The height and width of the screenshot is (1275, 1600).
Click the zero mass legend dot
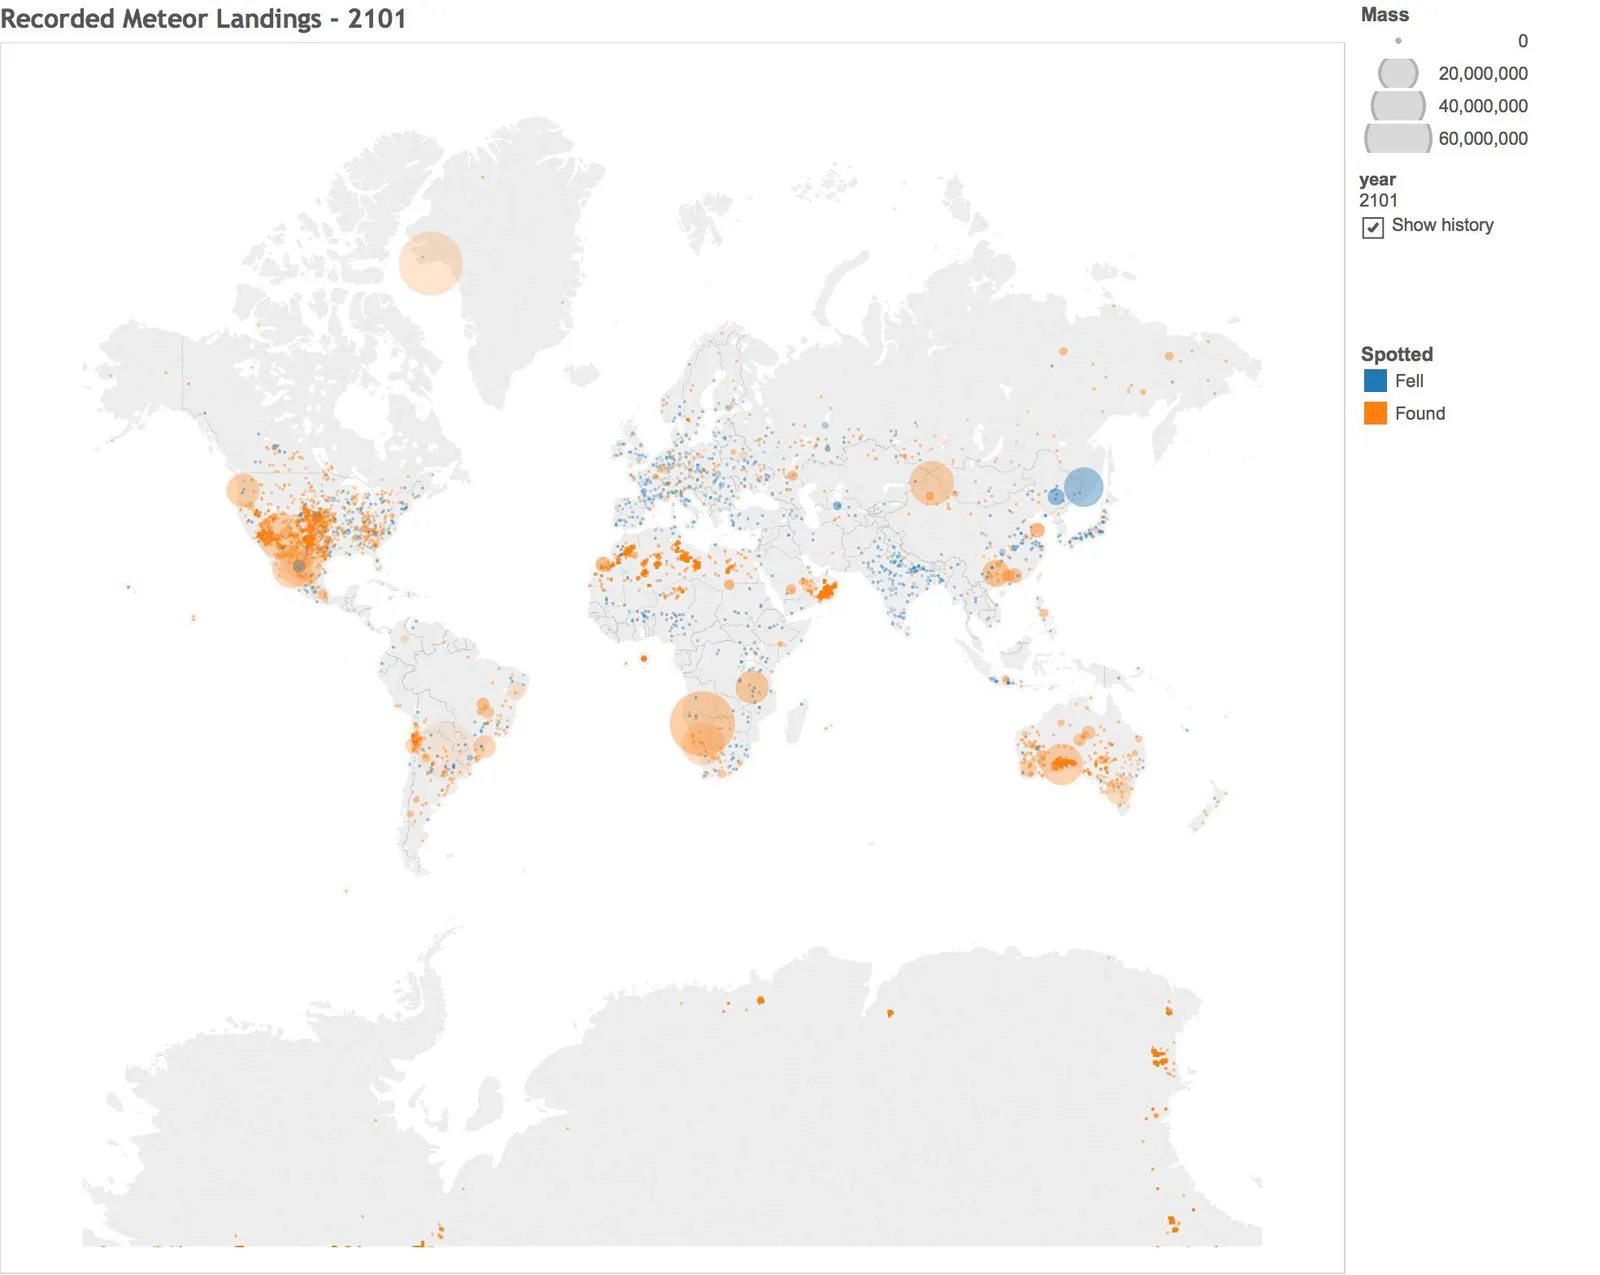coord(1398,41)
